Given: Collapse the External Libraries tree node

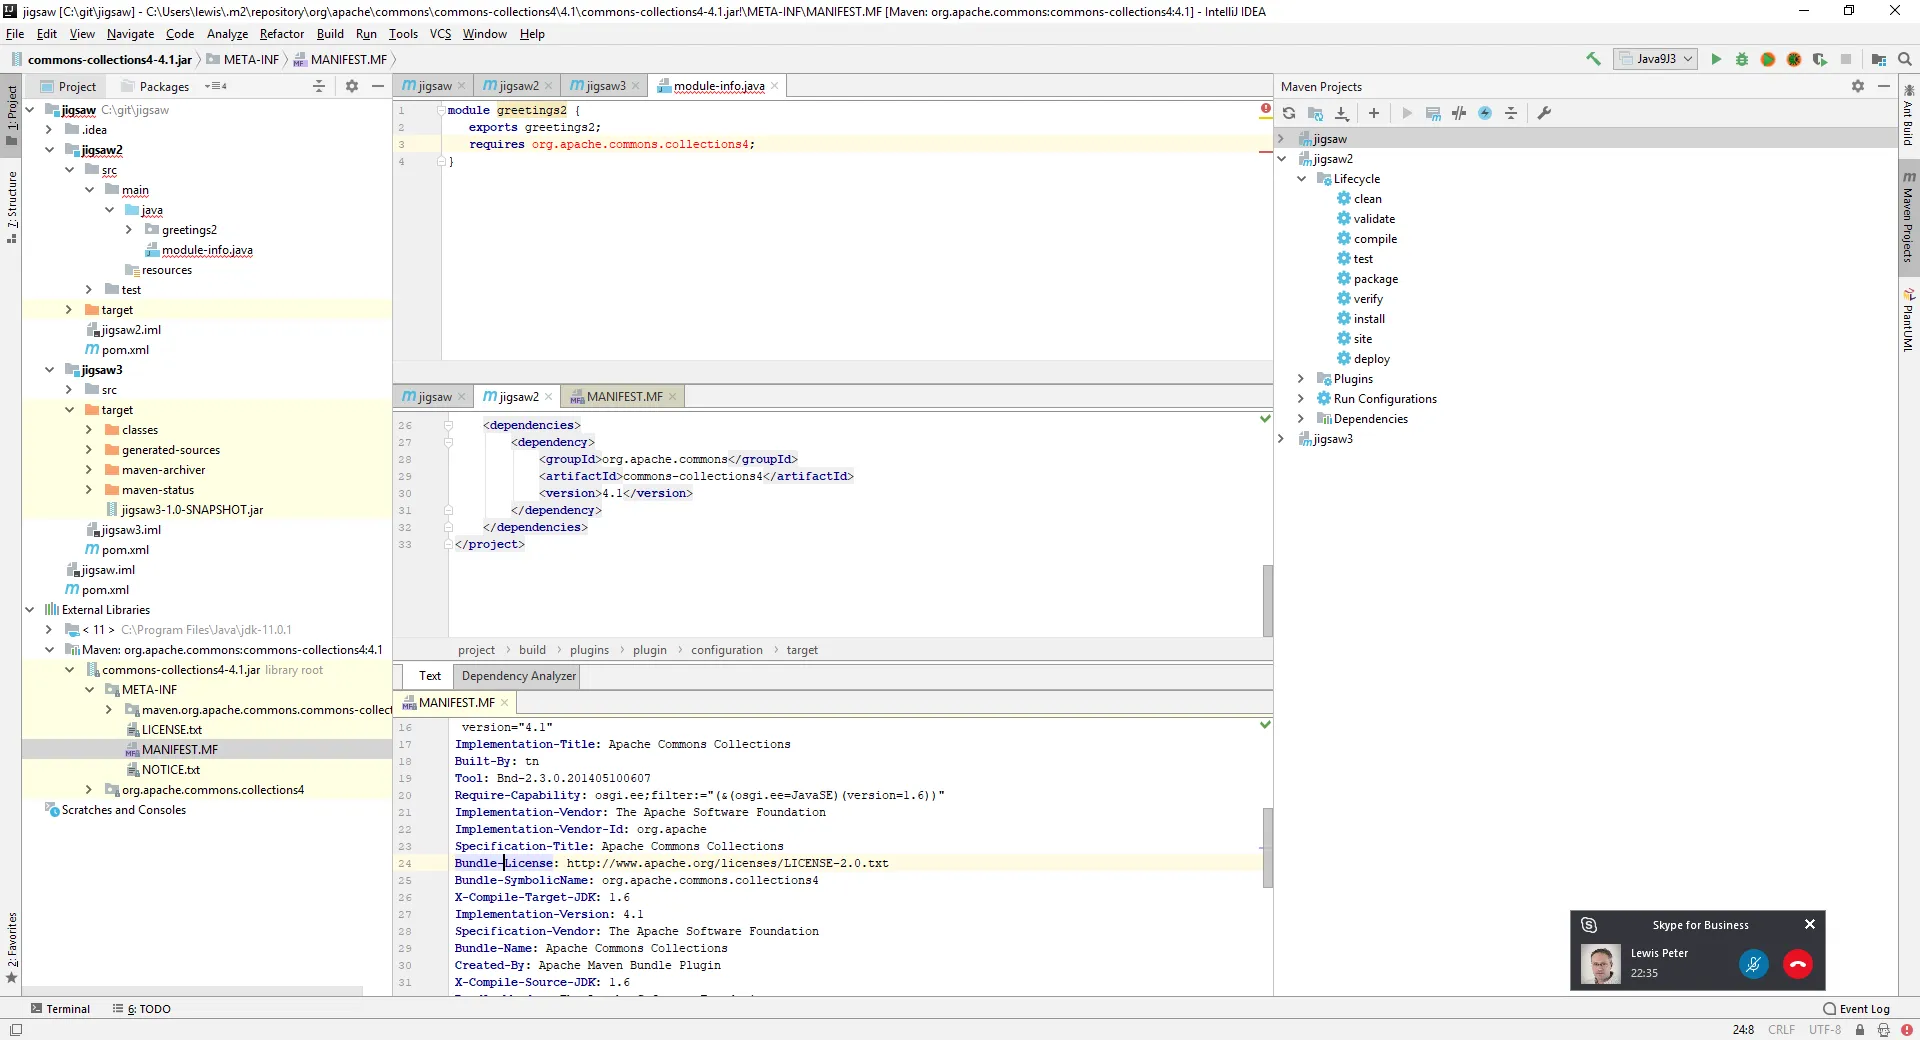Looking at the screenshot, I should (x=30, y=610).
